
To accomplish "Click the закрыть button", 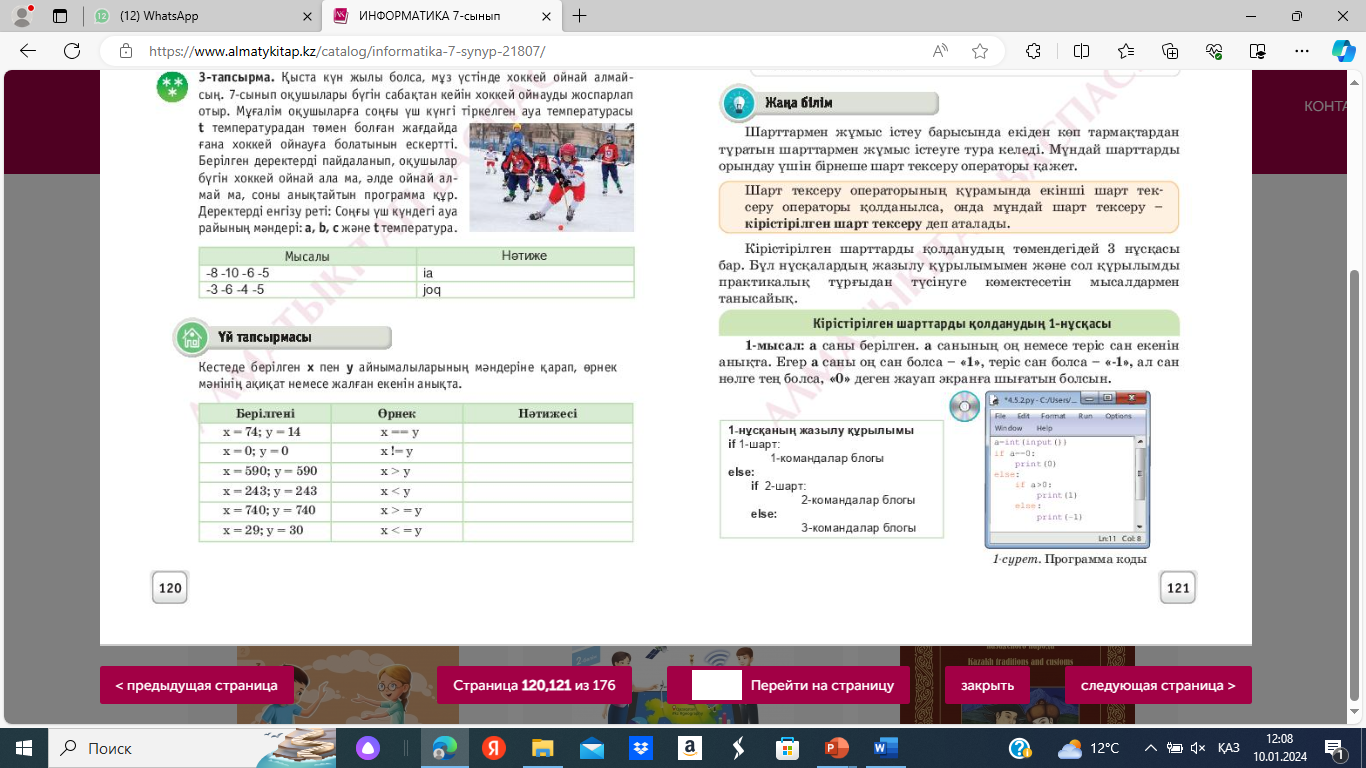I will click(987, 685).
